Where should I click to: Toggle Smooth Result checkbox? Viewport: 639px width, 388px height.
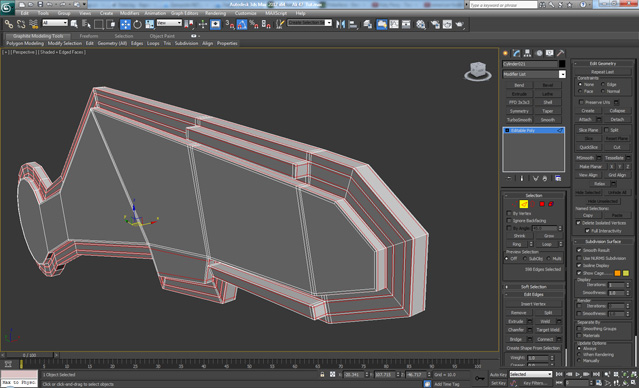579,250
